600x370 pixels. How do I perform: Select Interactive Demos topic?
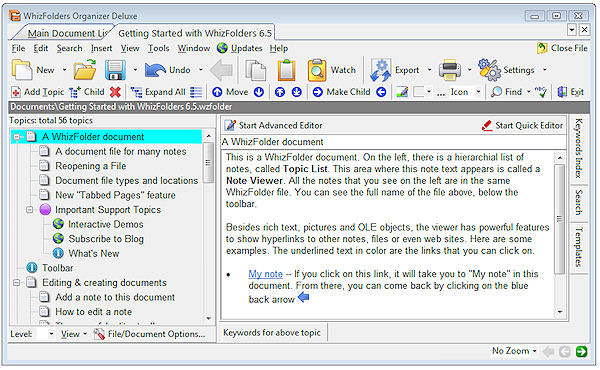click(x=106, y=224)
